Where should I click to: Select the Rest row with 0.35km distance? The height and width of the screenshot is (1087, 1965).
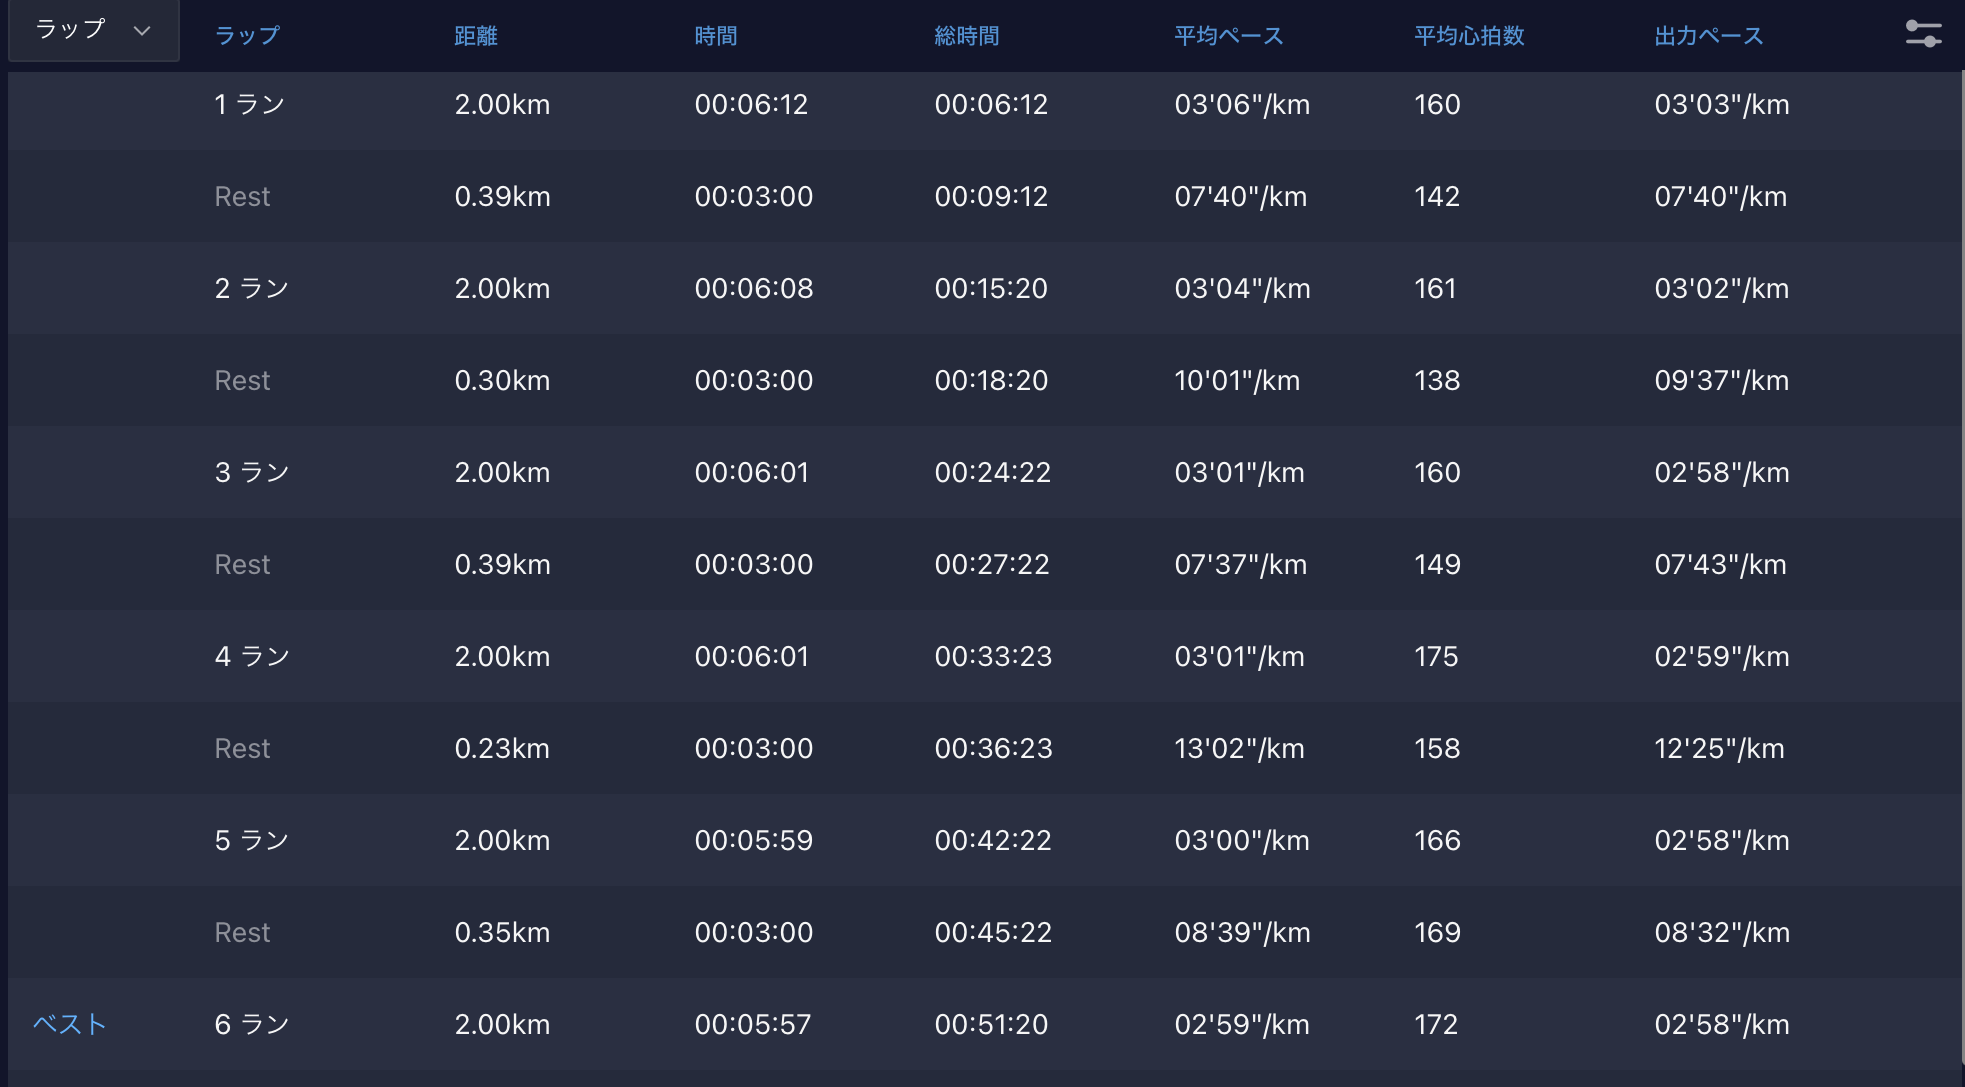tap(242, 933)
